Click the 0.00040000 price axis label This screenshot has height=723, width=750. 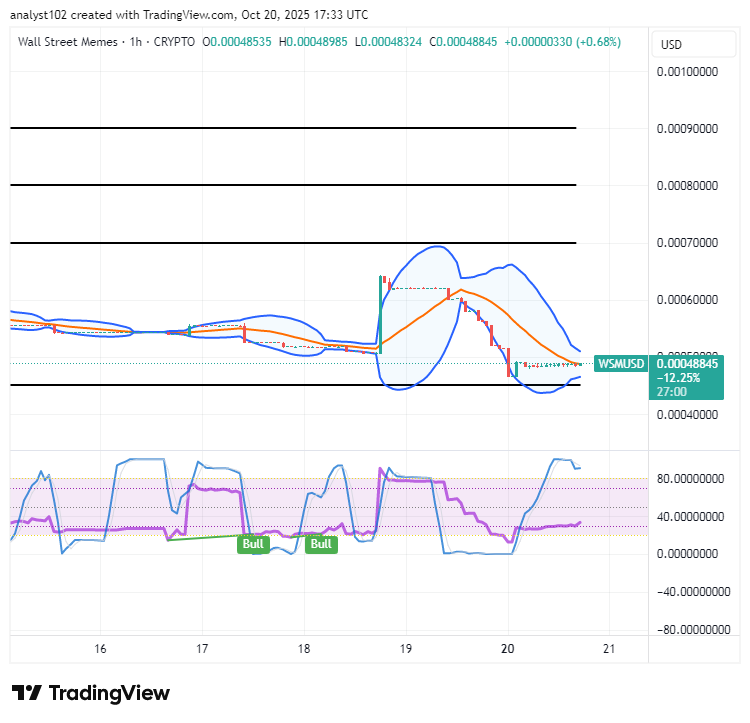[x=687, y=415]
